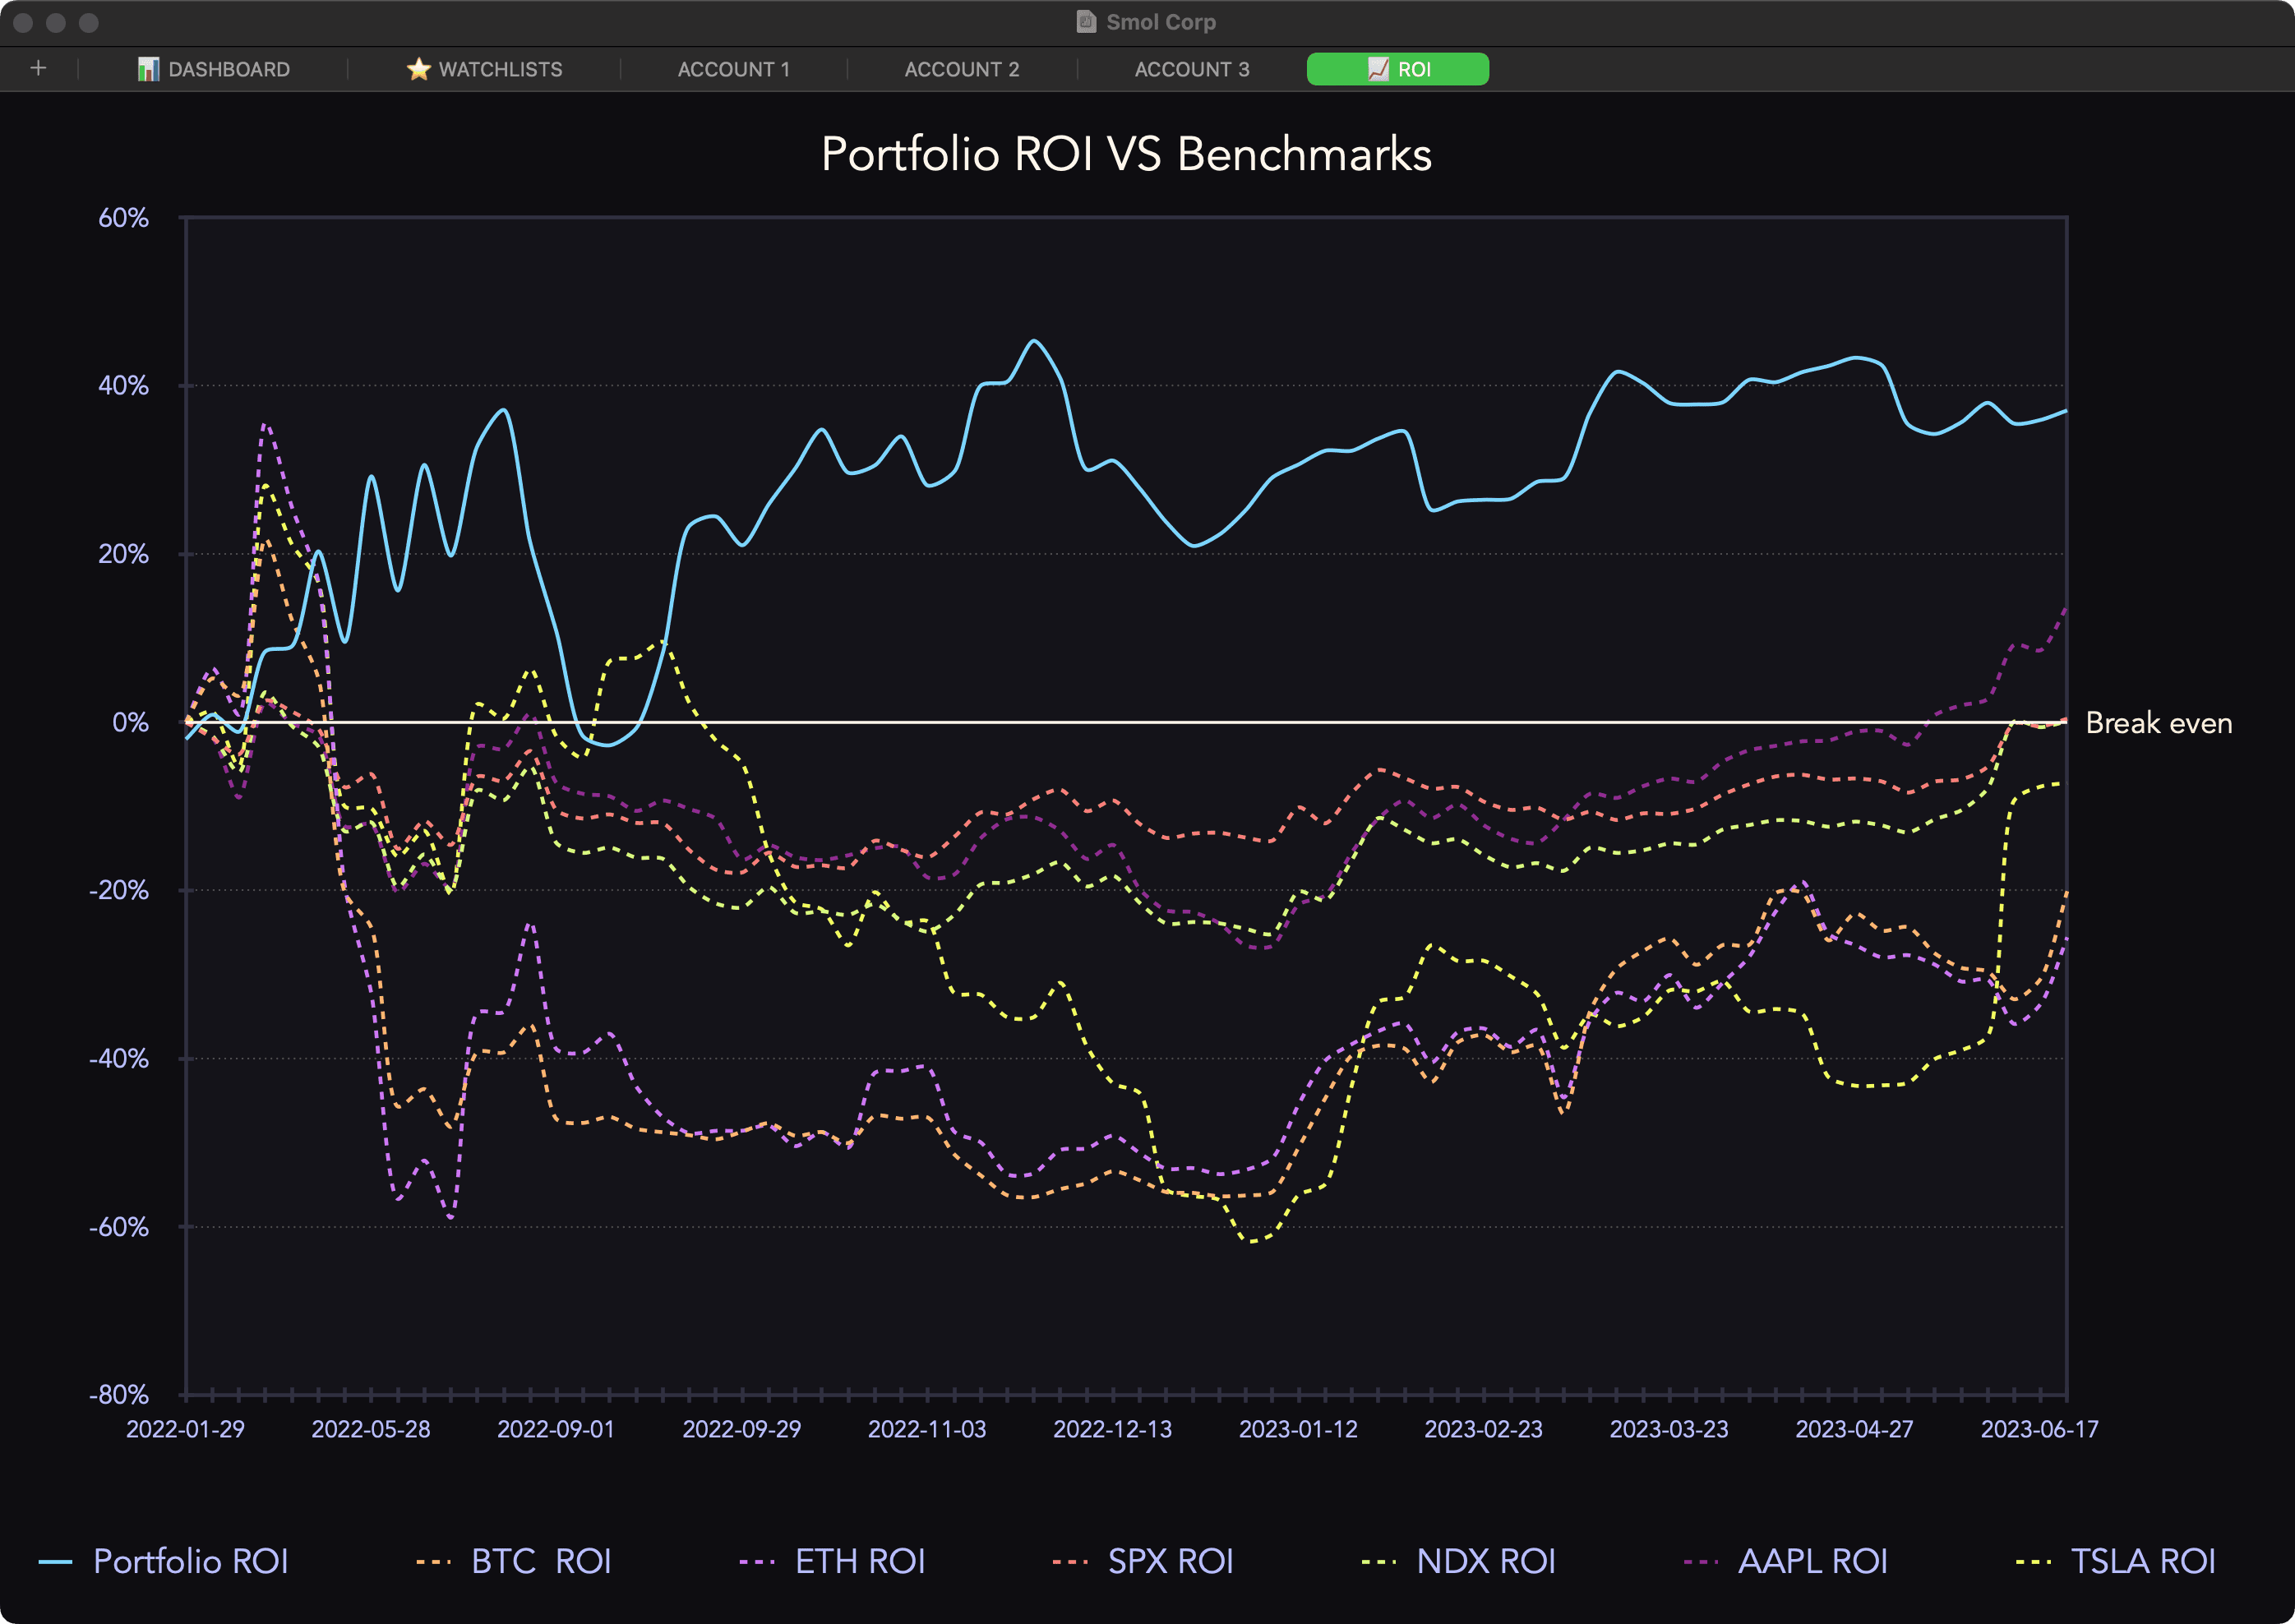Click the 2023-06-17 date axis label
This screenshot has width=2295, height=1624.
tap(2040, 1429)
